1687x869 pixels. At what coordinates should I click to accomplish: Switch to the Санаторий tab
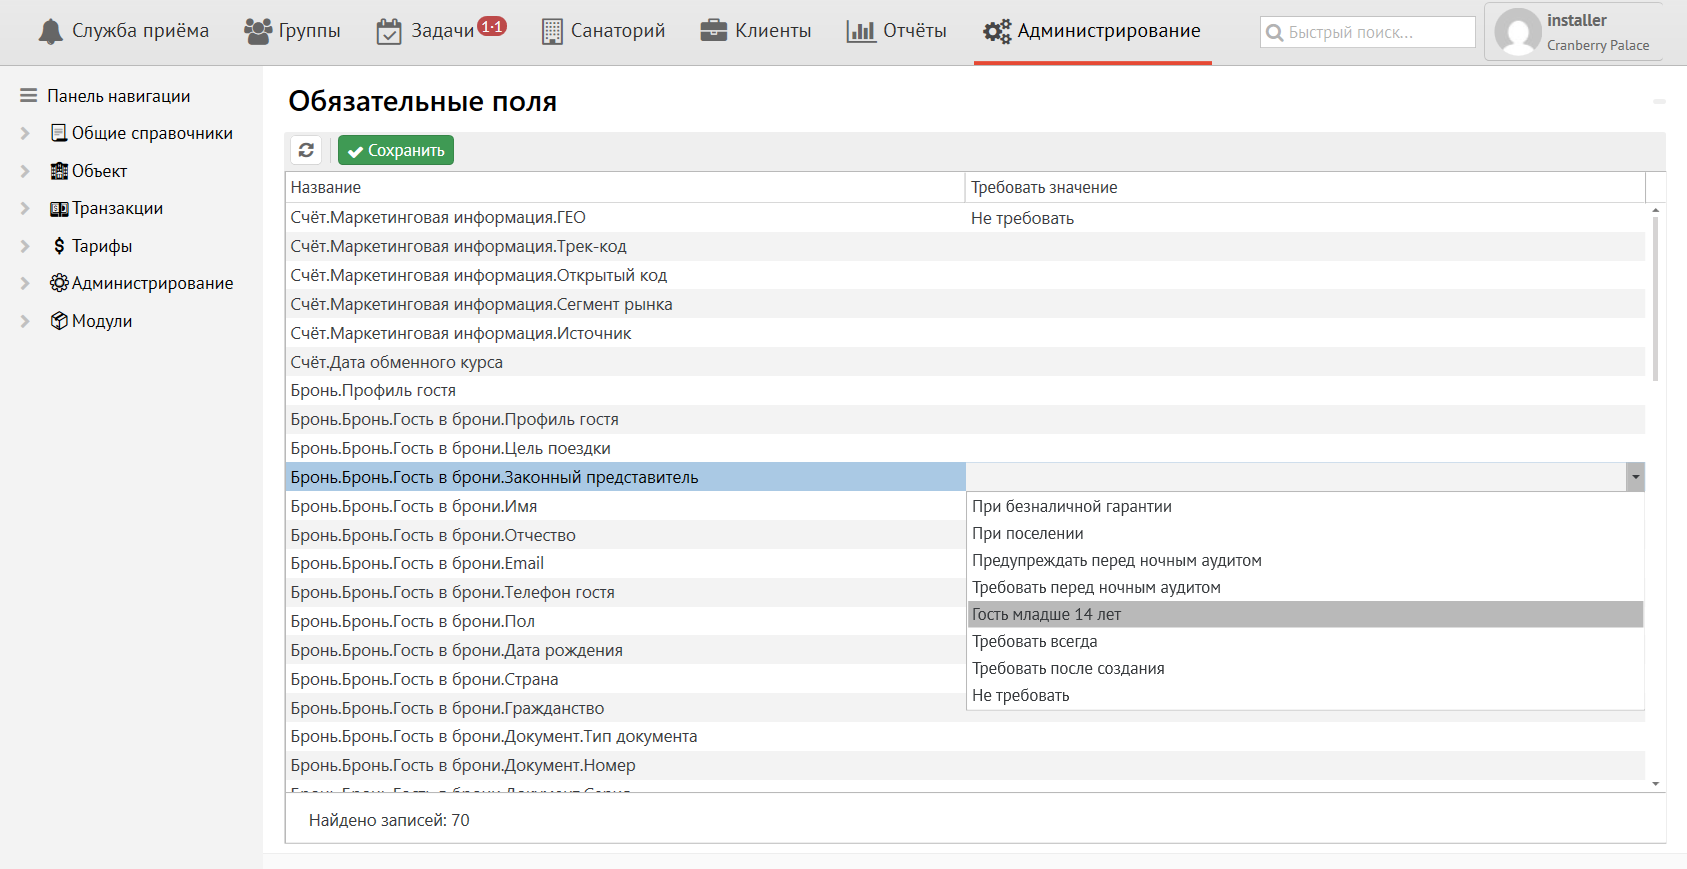point(603,31)
